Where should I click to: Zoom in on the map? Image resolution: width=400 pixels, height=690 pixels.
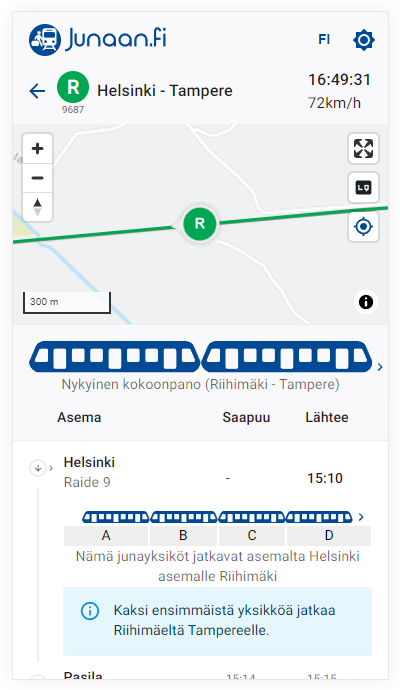38,149
